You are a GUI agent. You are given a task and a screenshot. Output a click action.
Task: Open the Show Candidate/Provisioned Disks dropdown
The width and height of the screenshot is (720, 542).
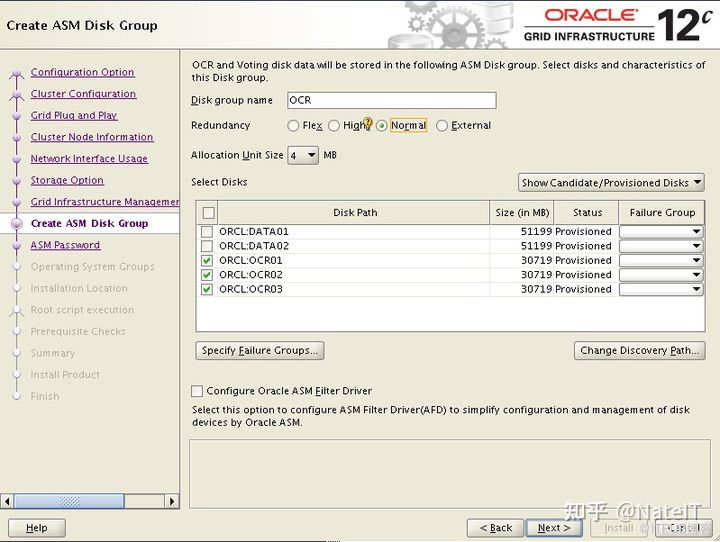611,183
